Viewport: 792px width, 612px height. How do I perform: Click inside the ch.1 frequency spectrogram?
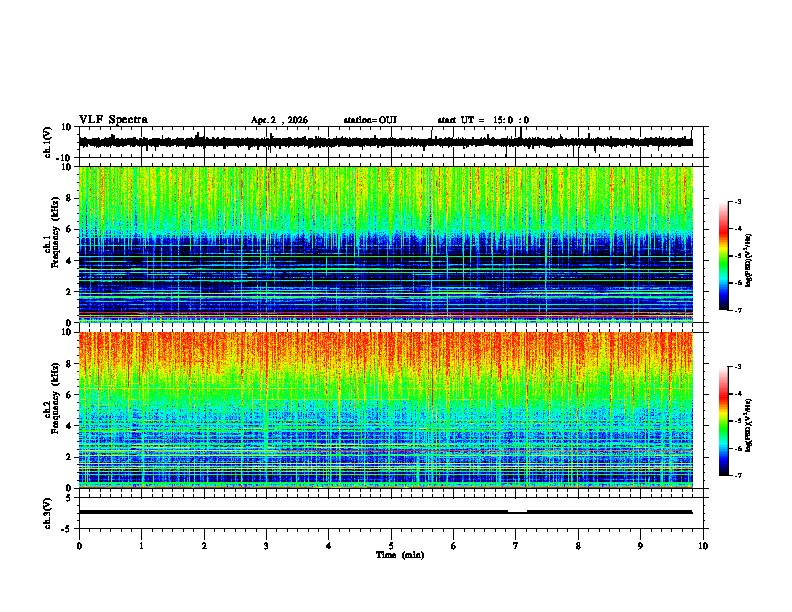point(385,244)
